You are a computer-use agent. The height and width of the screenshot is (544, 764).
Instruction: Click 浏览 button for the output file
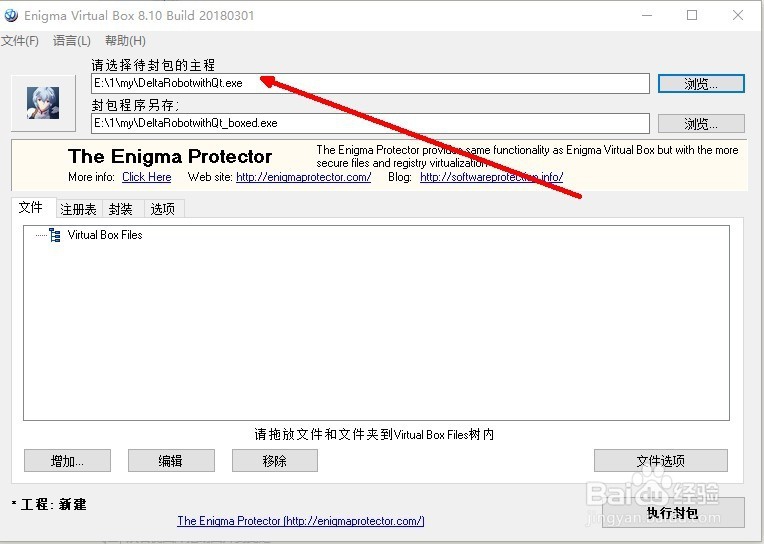pyautogui.click(x=701, y=123)
